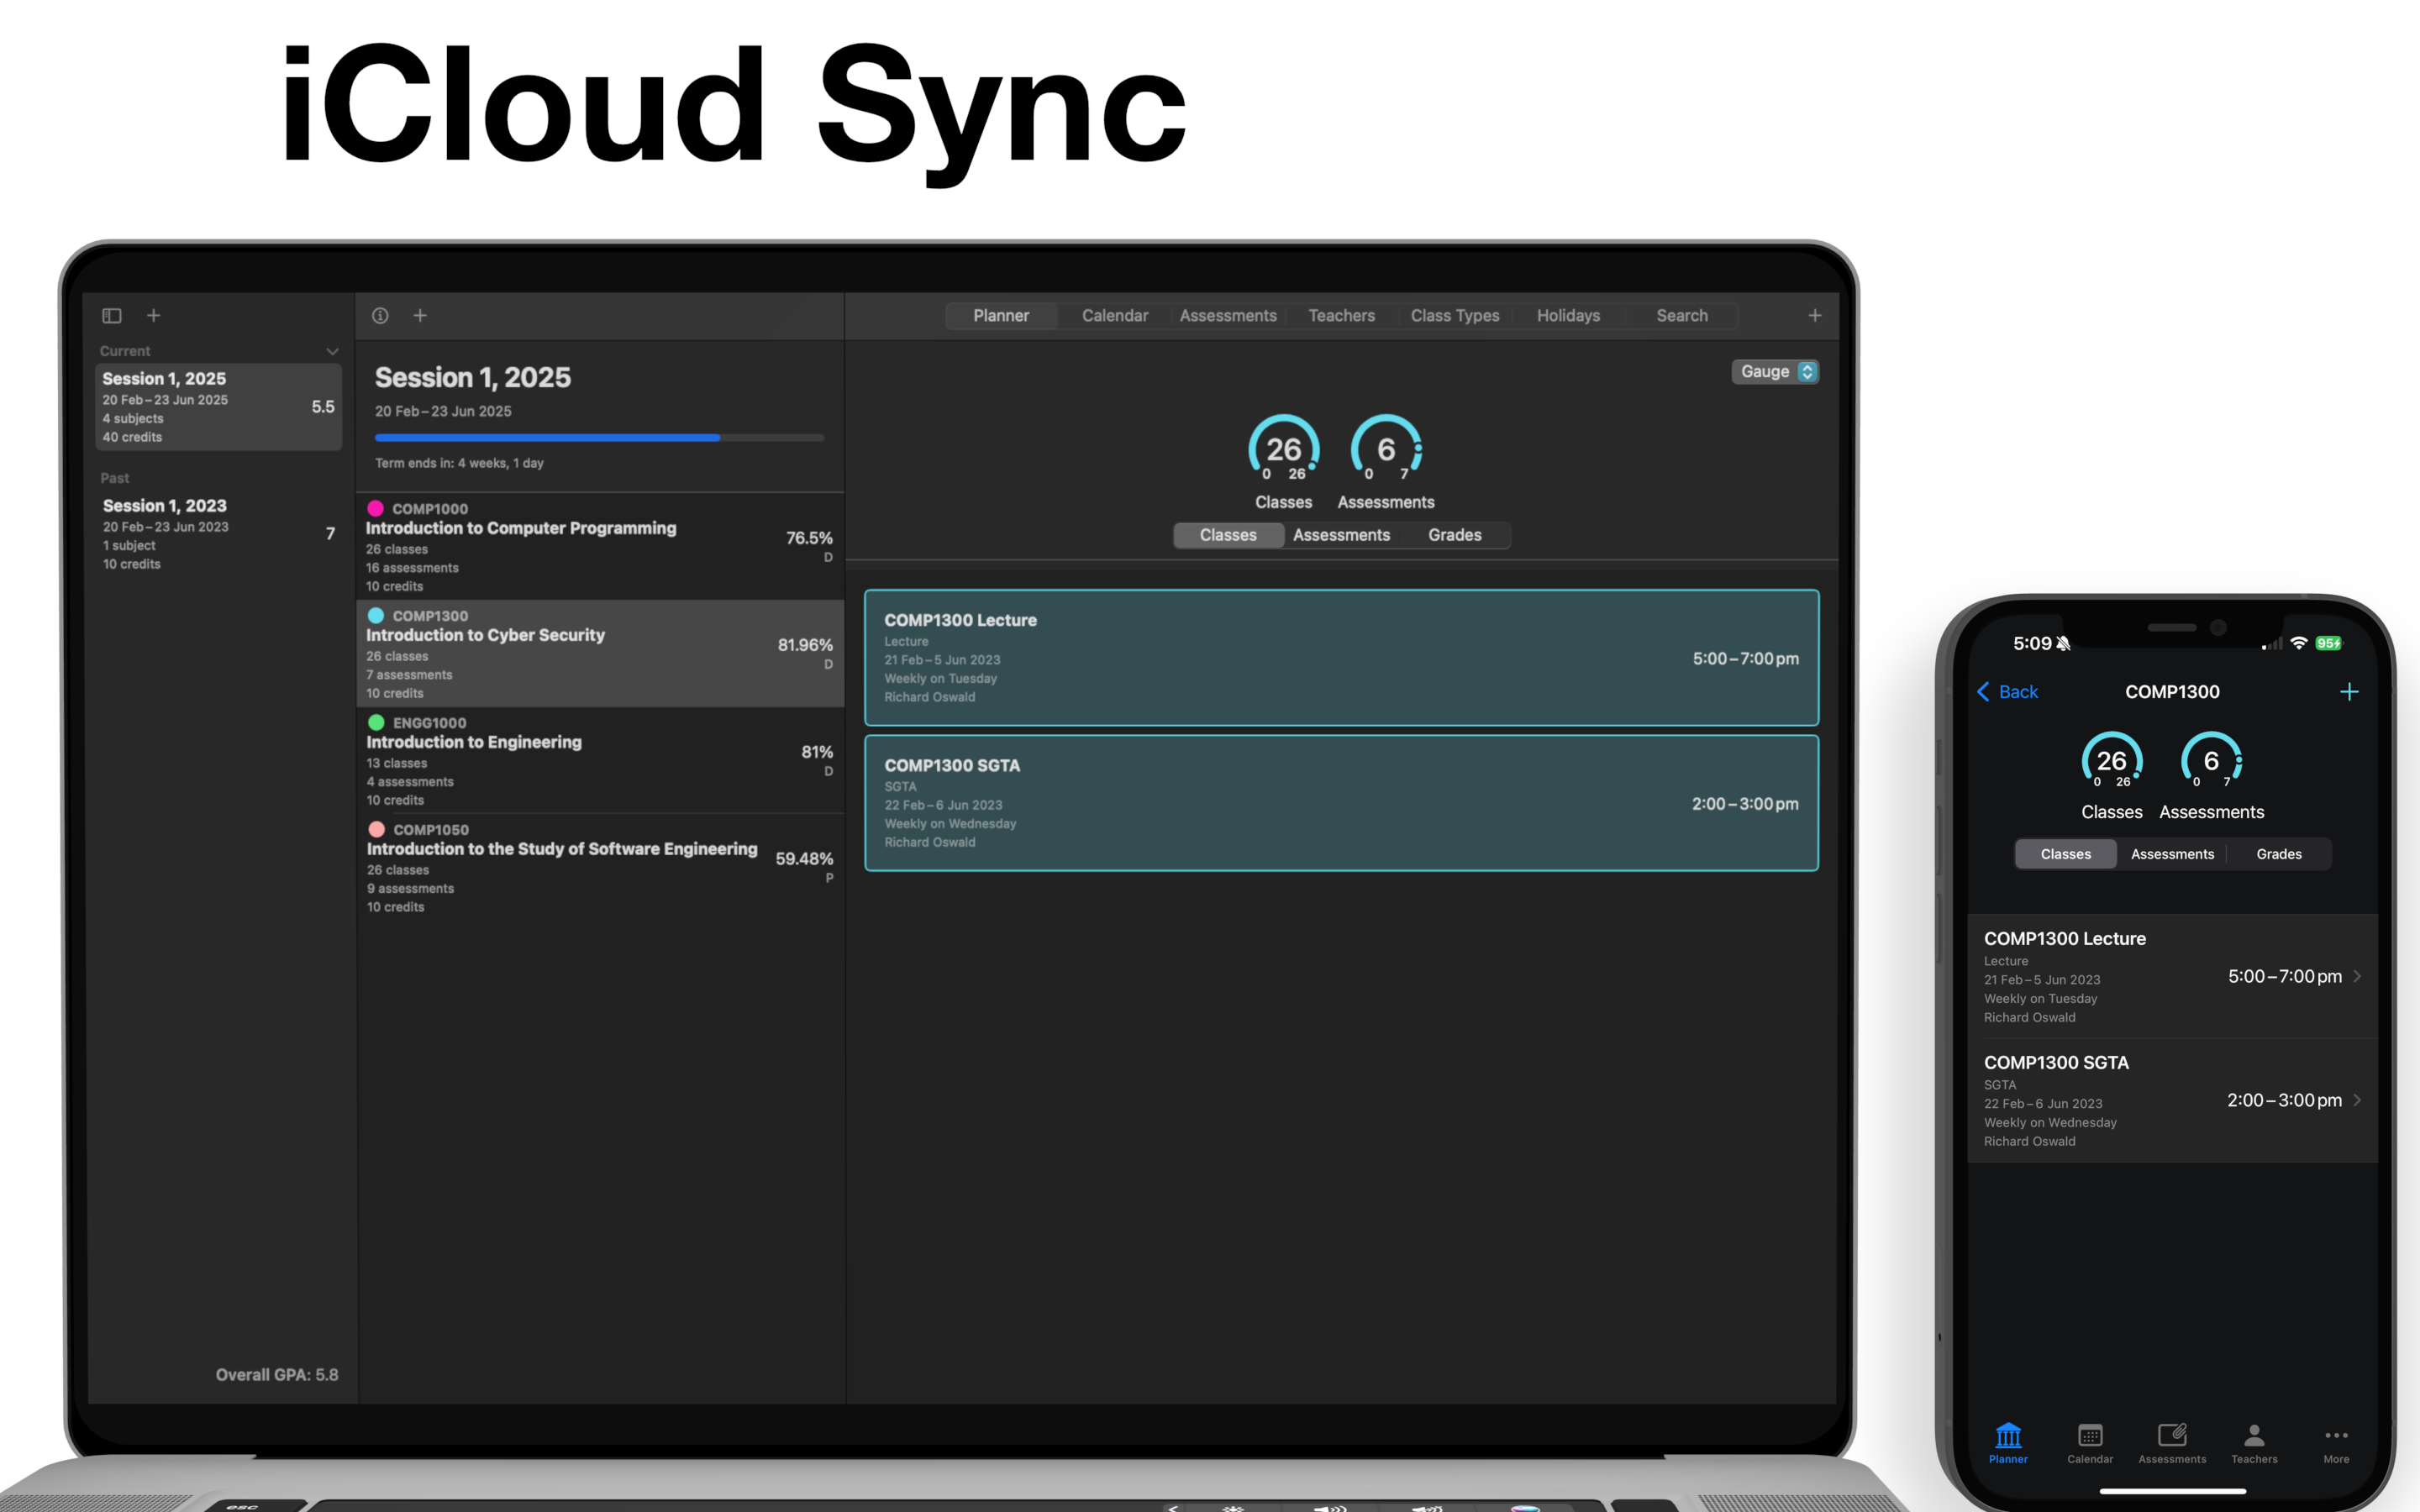Click the cyan COMP1300 color dot
Screen dimensions: 2420x1512
(376, 616)
